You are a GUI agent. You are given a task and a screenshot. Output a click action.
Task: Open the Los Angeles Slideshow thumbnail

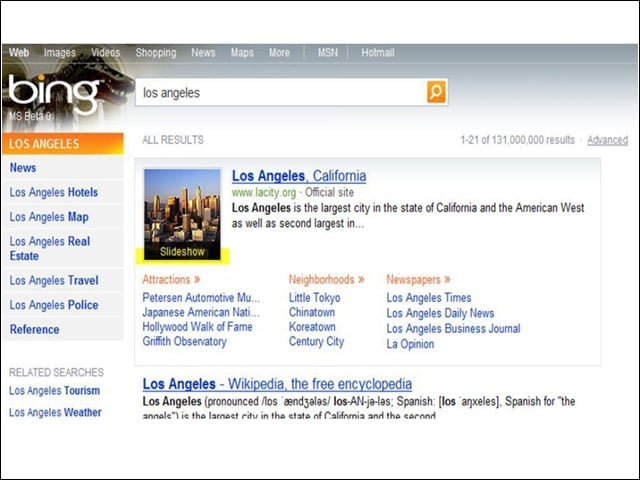(182, 215)
